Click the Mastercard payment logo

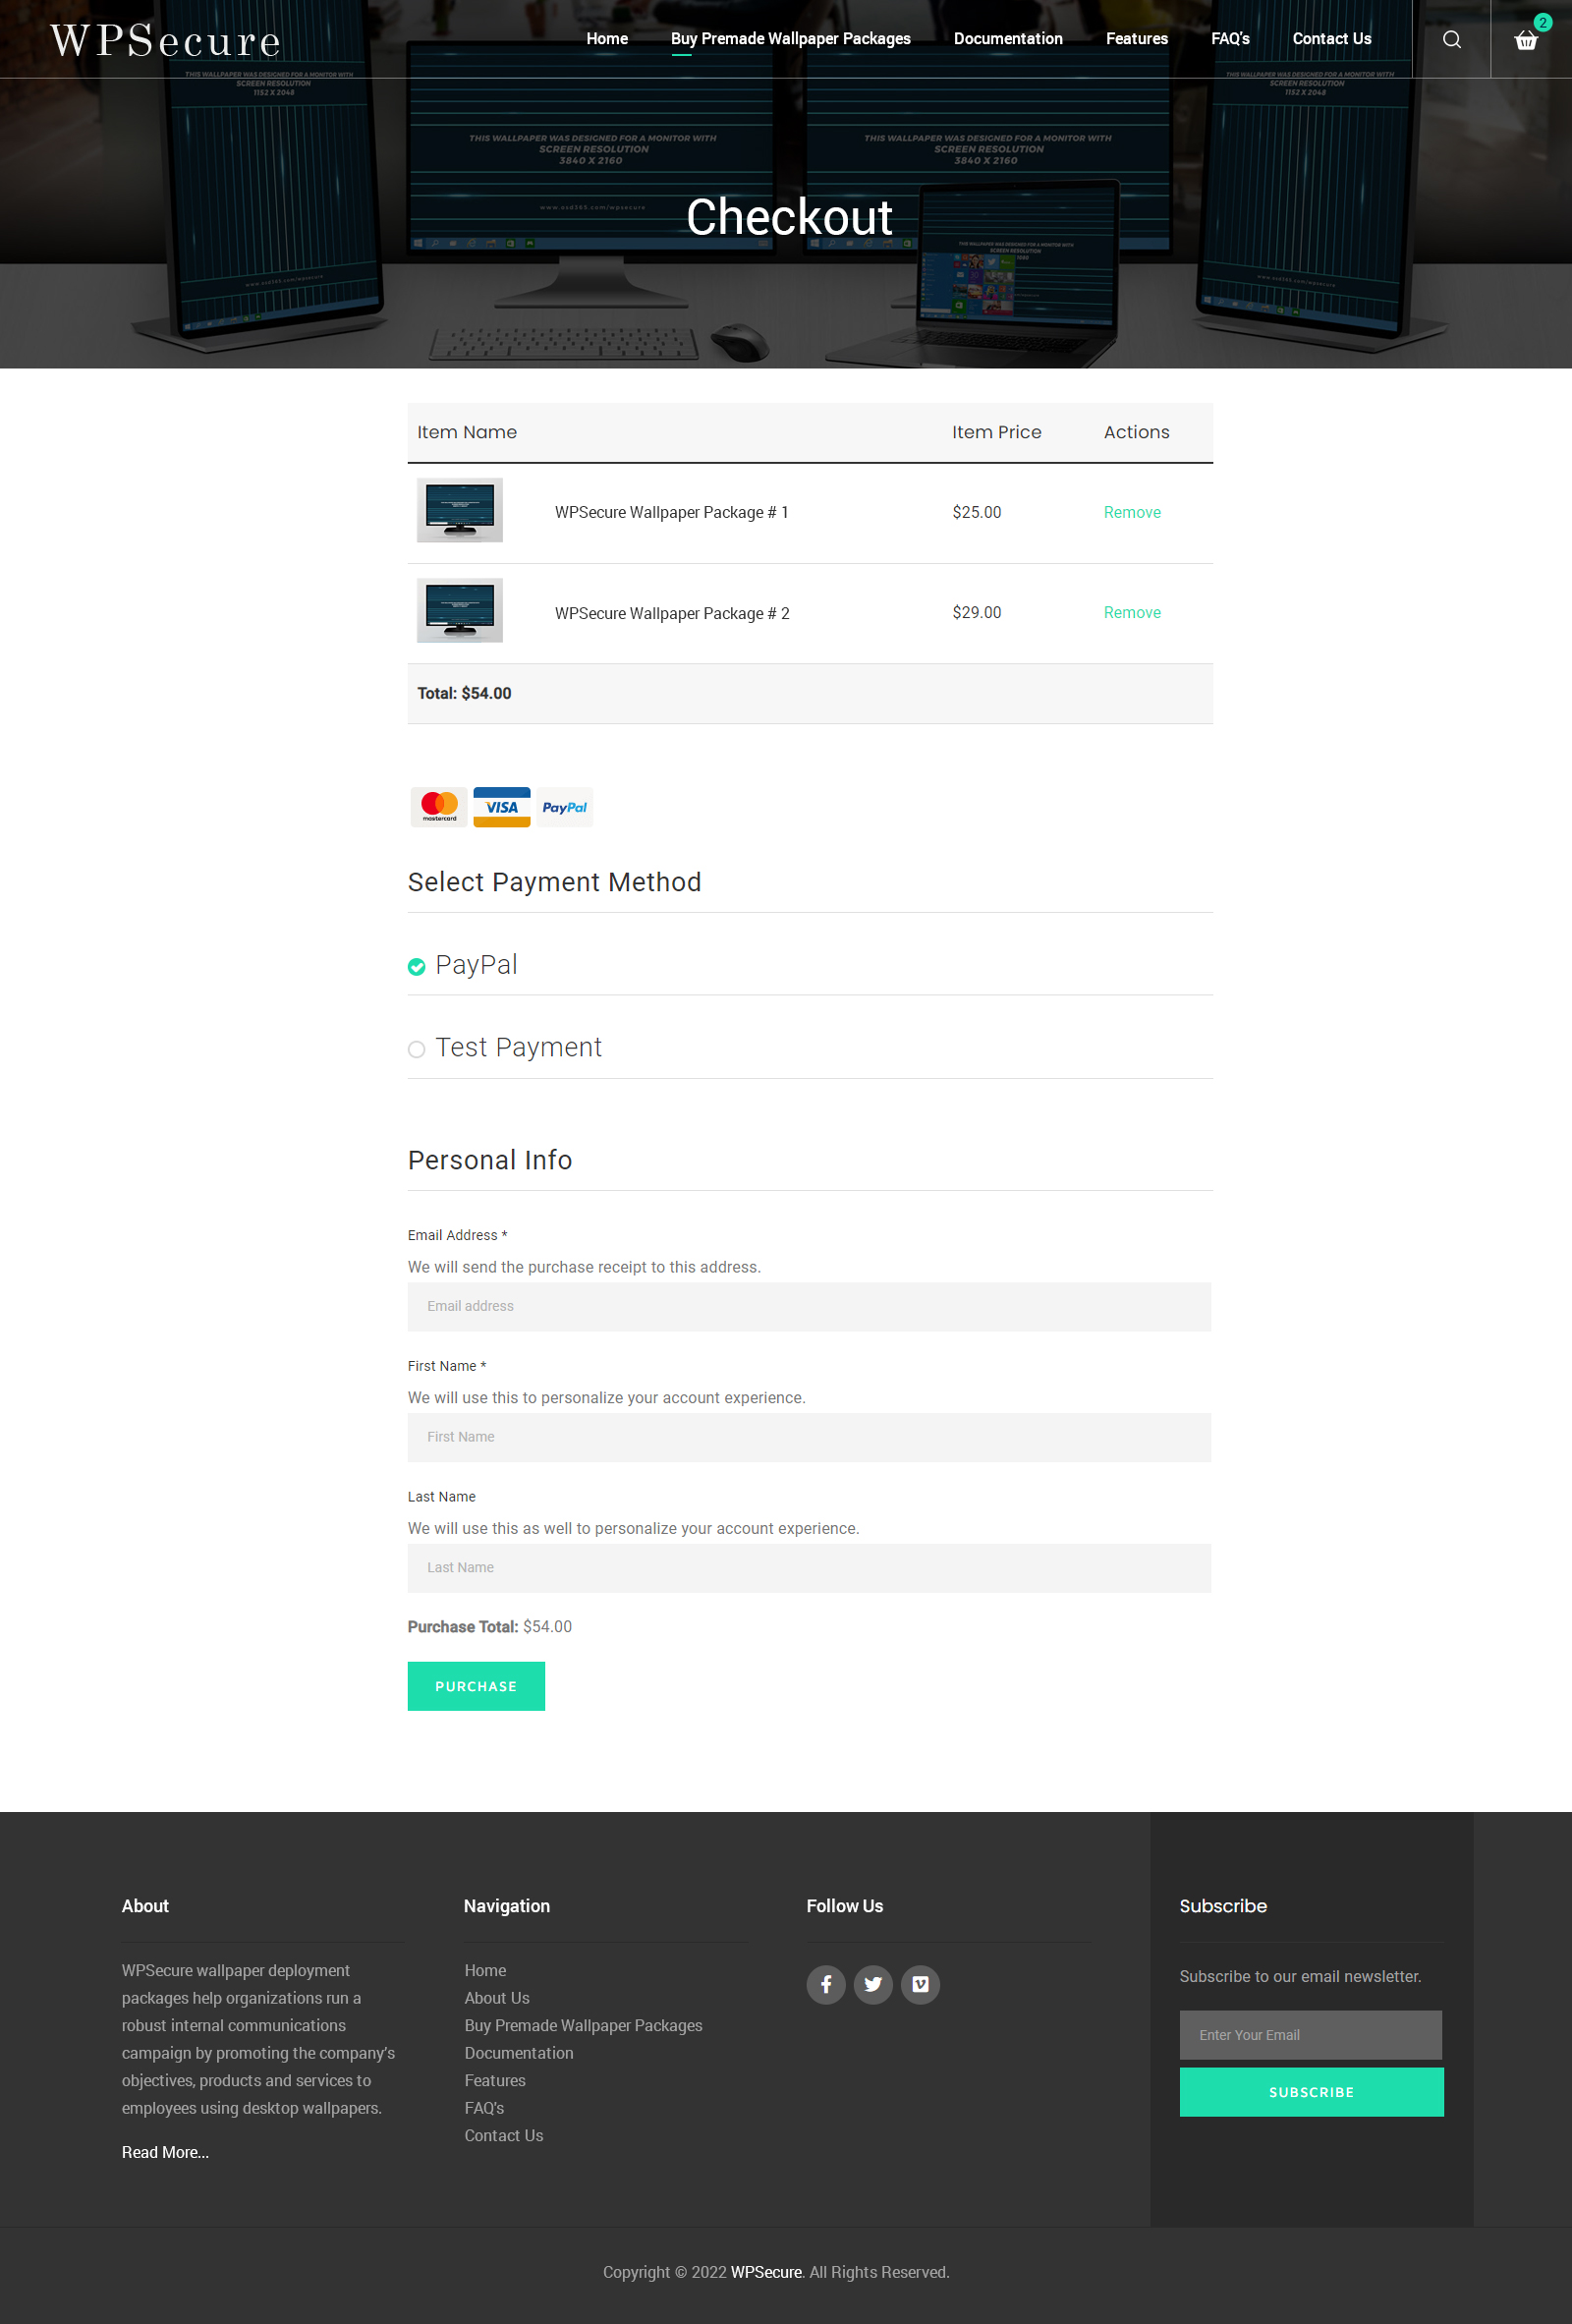pyautogui.click(x=439, y=807)
